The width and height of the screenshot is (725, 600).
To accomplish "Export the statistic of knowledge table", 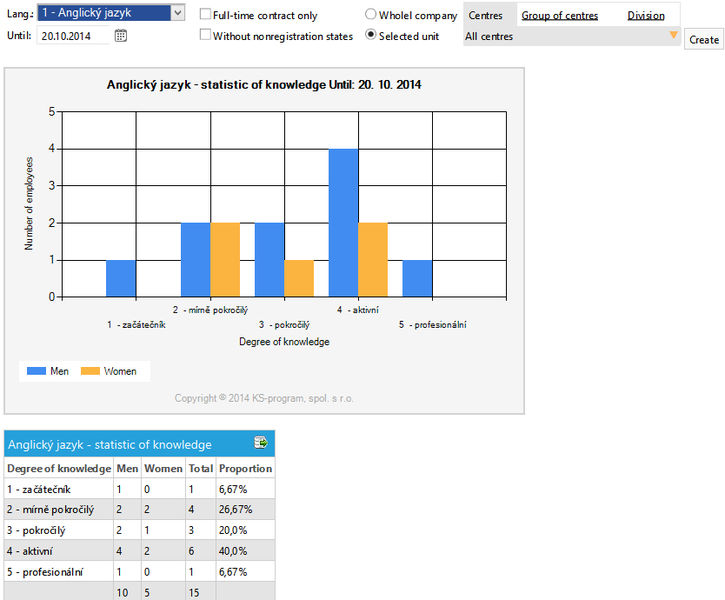I will pos(261,443).
